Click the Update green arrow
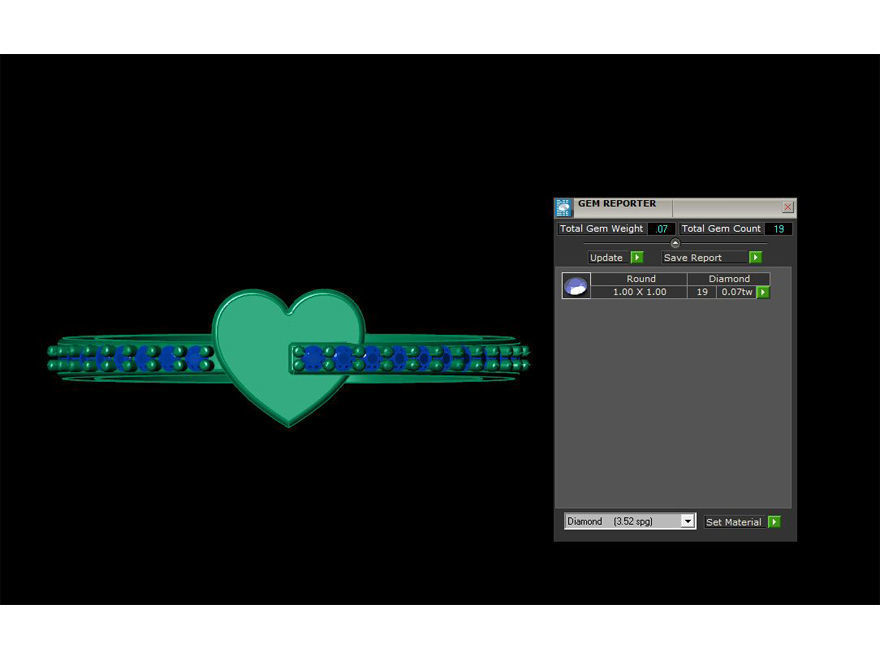This screenshot has height=660, width=880. point(637,257)
